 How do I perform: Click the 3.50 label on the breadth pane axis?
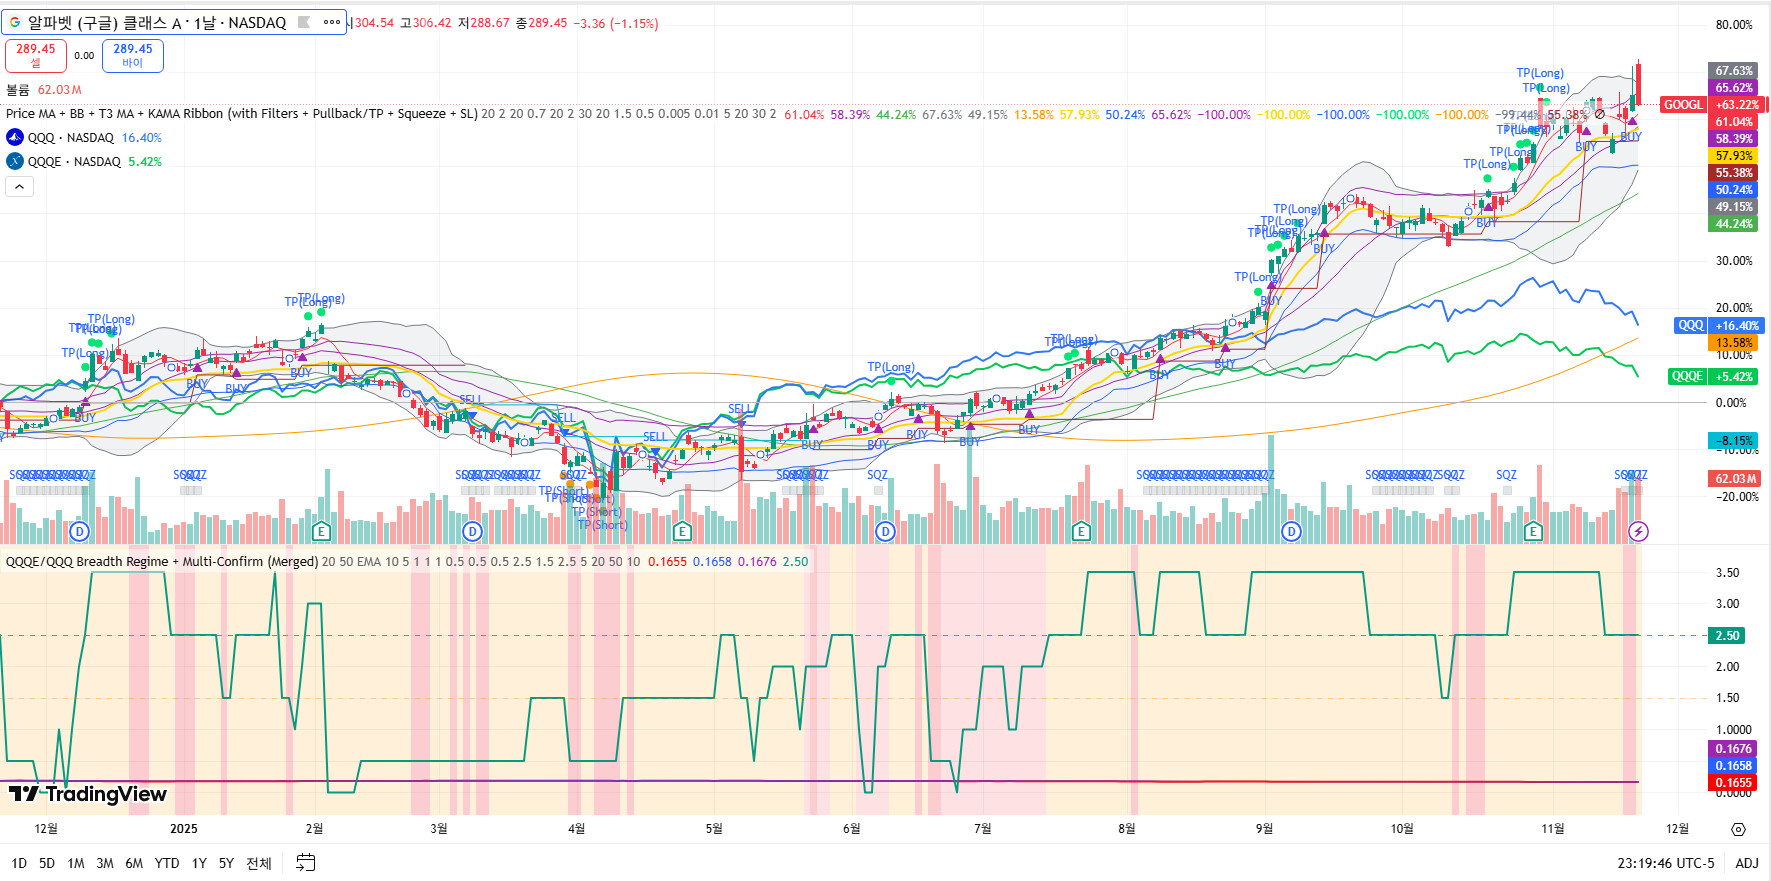click(x=1727, y=572)
